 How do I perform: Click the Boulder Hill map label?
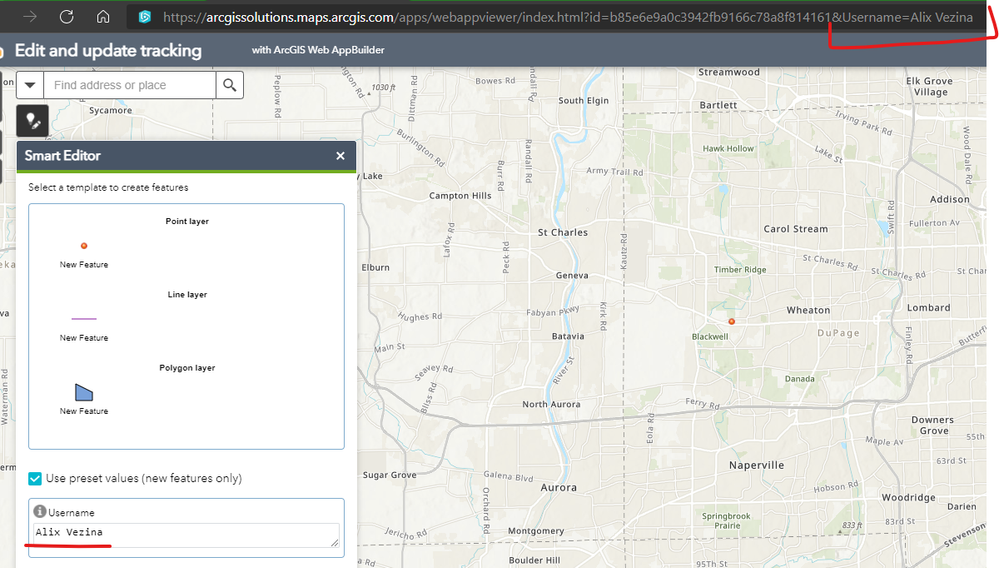pos(535,560)
